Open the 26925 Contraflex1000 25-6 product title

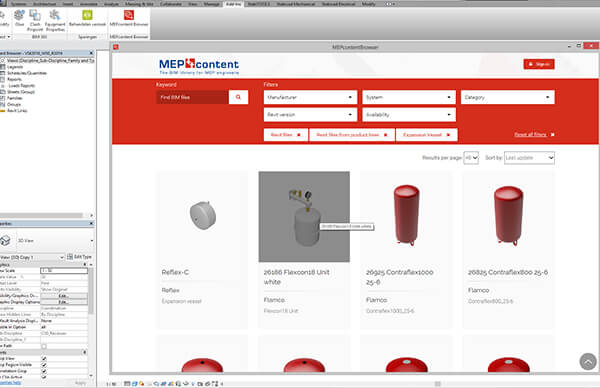tap(399, 277)
